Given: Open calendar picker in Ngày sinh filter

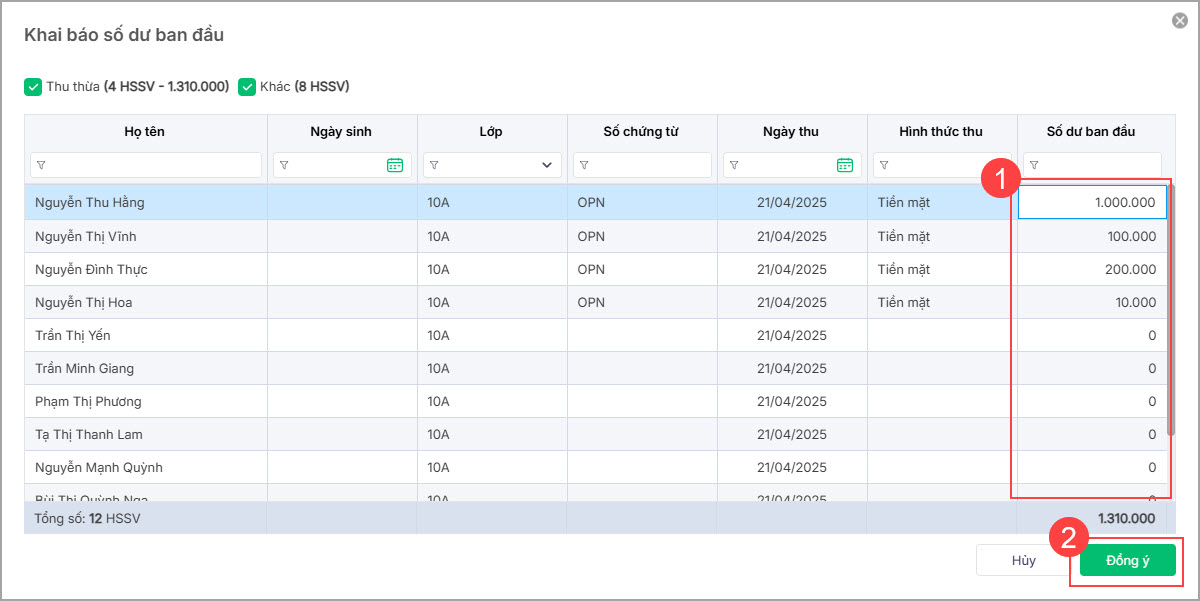Looking at the screenshot, I should point(395,165).
